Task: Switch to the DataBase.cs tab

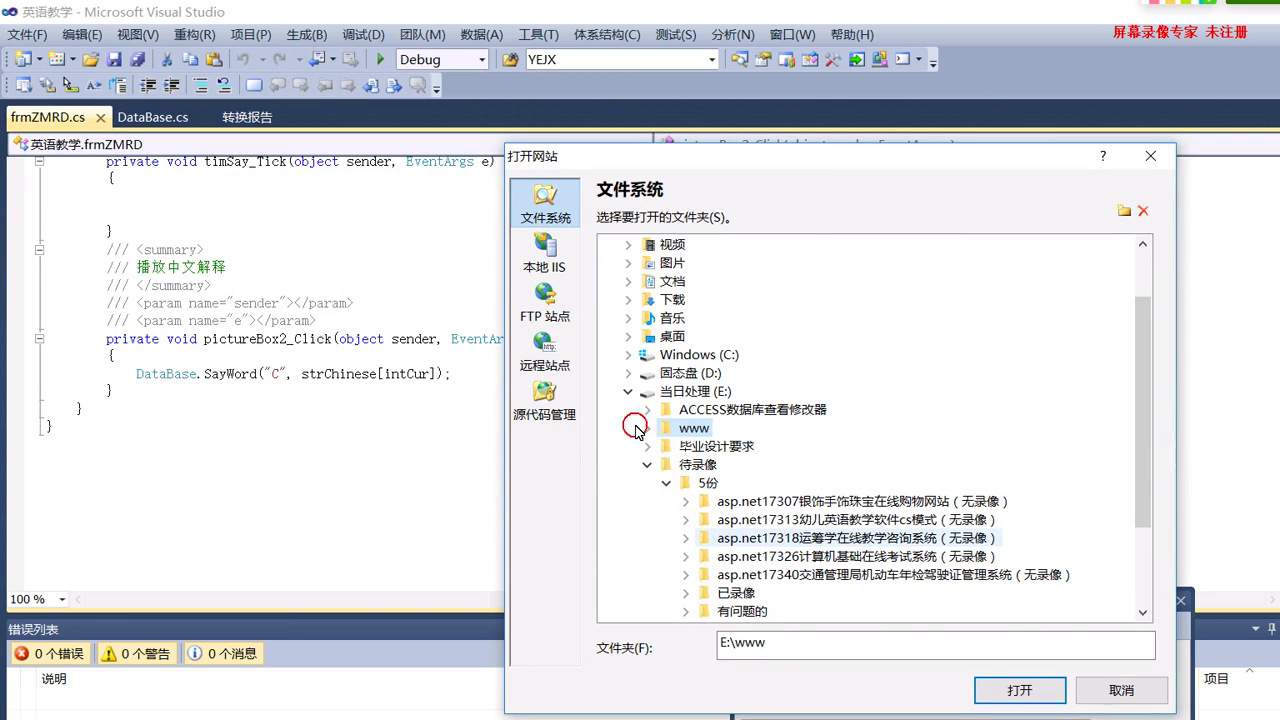Action: 153,117
